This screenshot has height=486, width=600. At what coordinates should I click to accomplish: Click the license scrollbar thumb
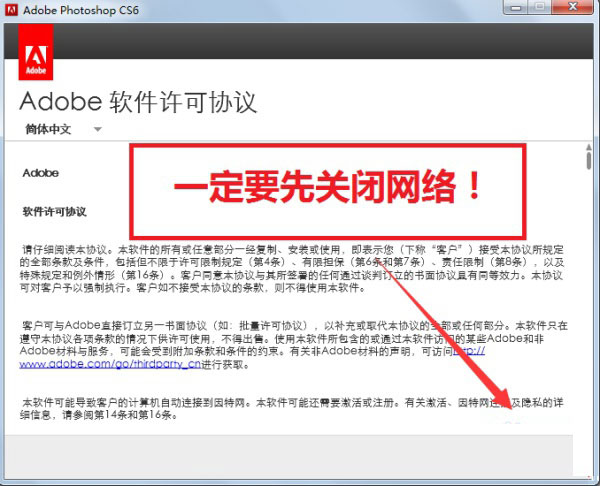[587, 160]
